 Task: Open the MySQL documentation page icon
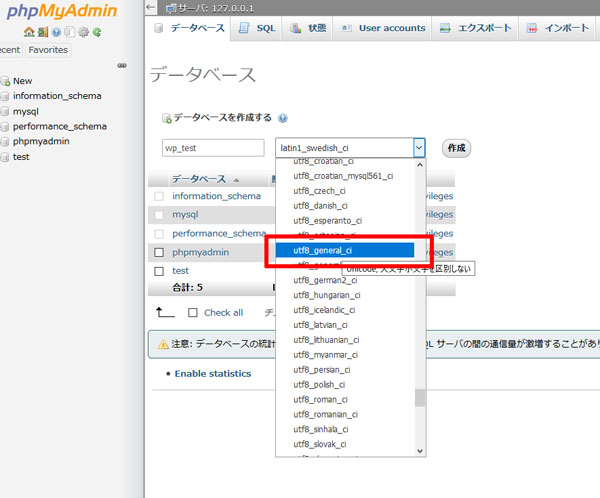(x=70, y=32)
